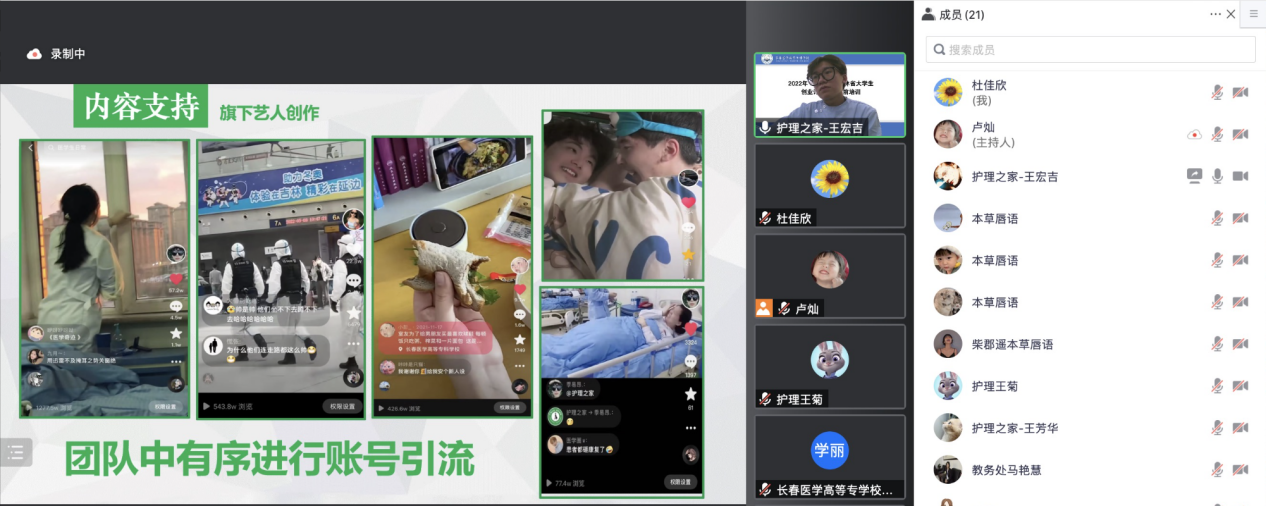Click the search members input field

click(x=1090, y=49)
